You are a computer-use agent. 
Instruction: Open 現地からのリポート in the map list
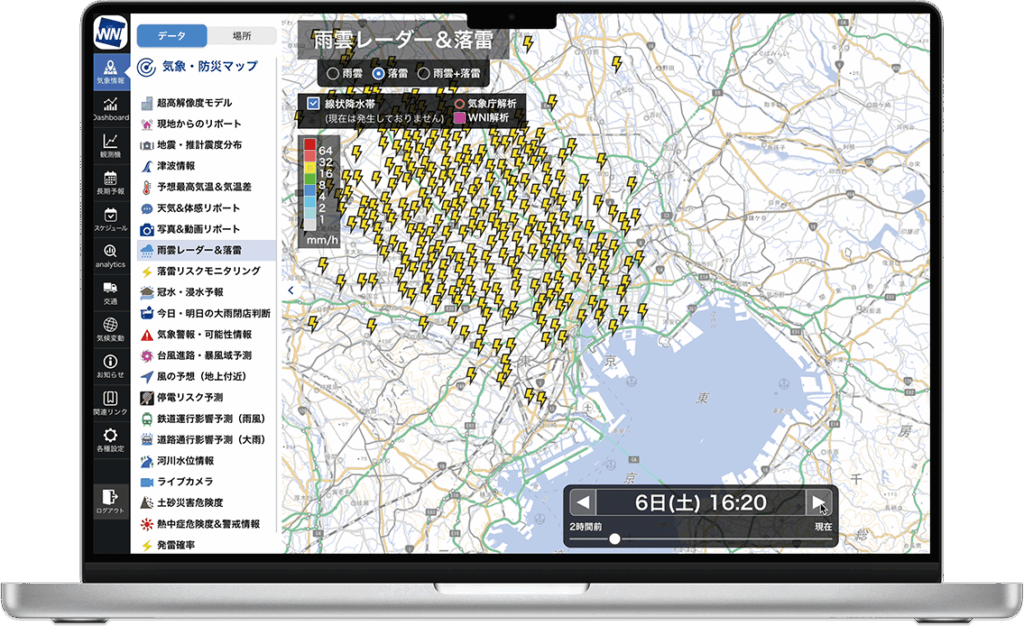tap(199, 123)
